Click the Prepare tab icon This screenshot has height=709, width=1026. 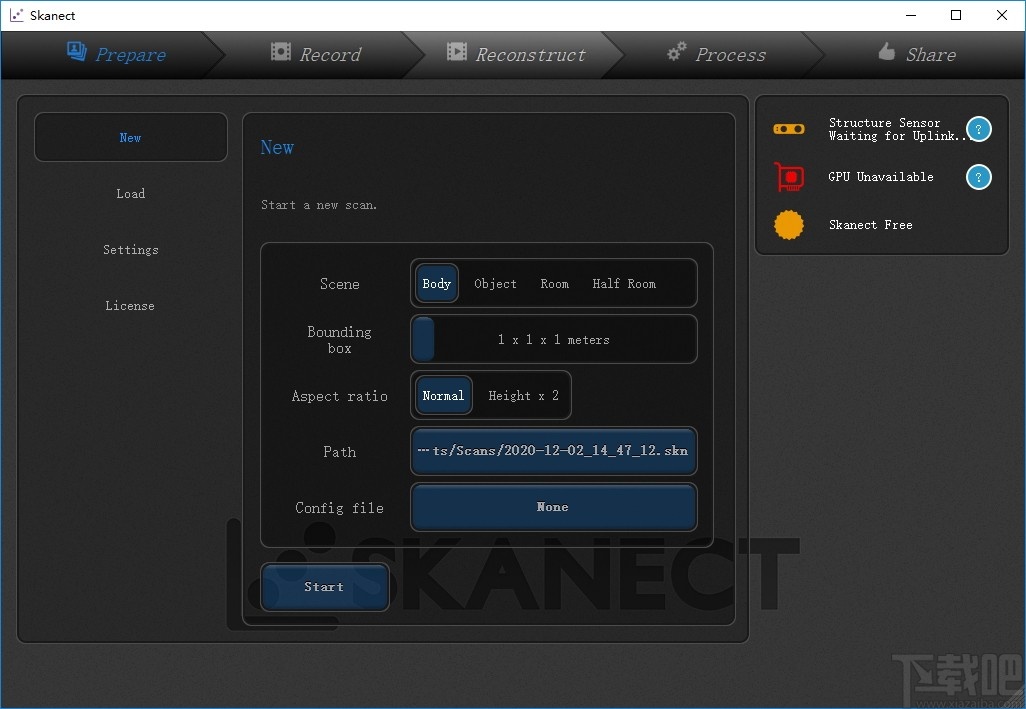[x=76, y=52]
